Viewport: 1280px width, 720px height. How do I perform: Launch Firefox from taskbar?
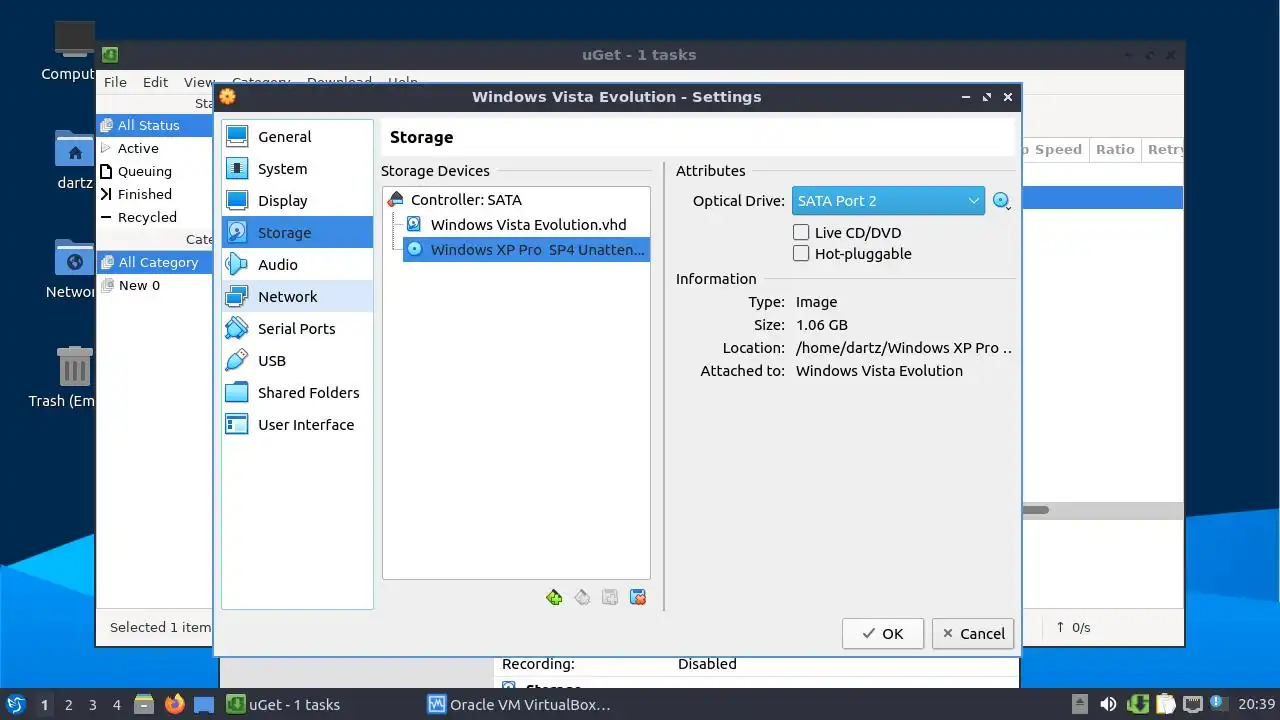pos(175,704)
